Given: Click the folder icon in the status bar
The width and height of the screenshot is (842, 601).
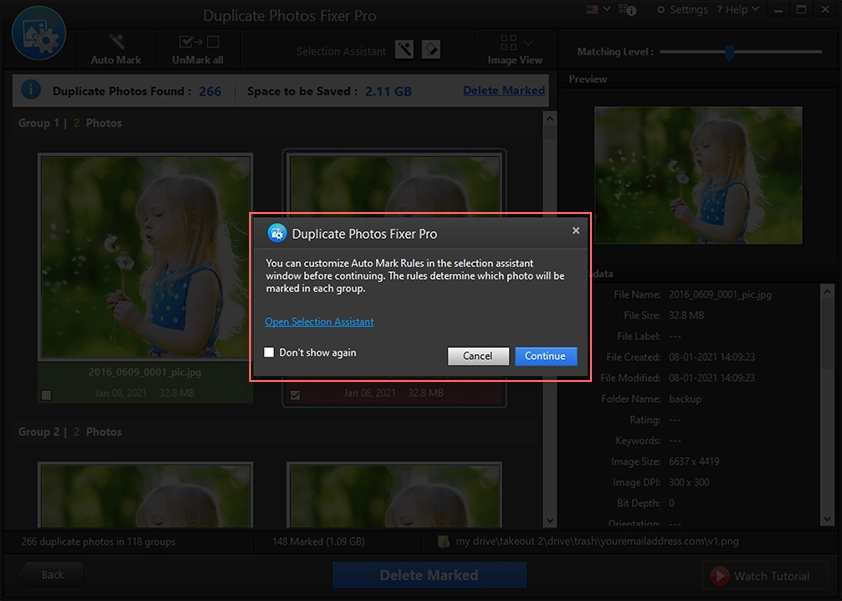Looking at the screenshot, I should (x=444, y=541).
